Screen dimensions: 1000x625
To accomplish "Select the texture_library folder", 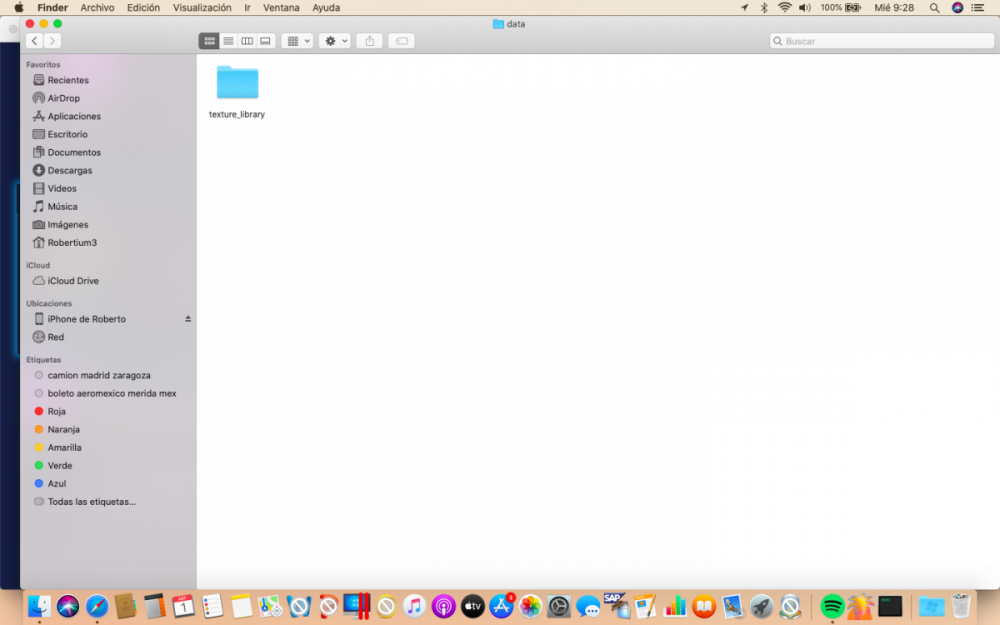I will coord(237,84).
